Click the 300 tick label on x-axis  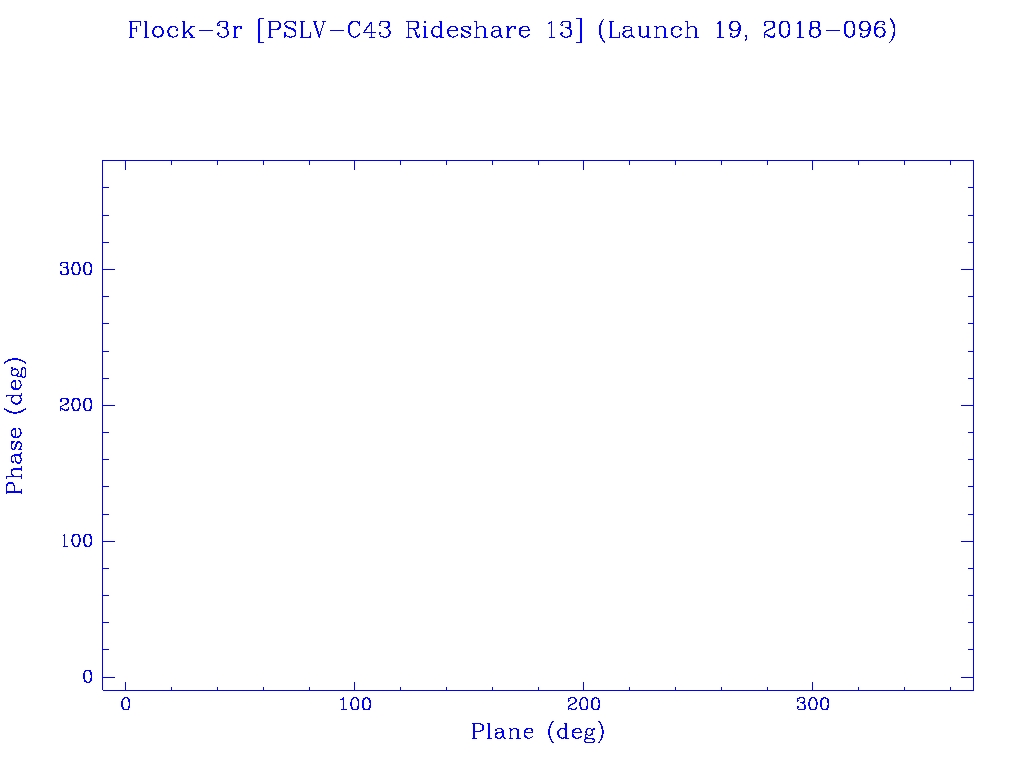pyautogui.click(x=812, y=704)
